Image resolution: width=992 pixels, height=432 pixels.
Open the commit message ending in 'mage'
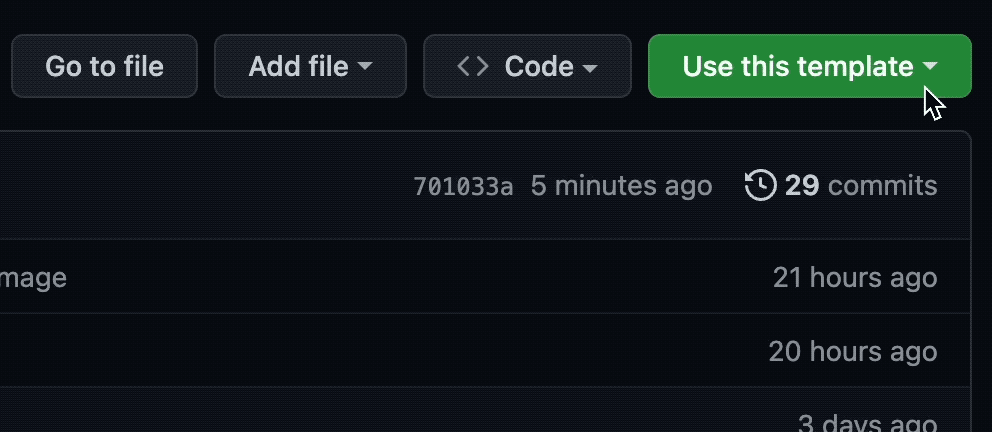point(33,278)
